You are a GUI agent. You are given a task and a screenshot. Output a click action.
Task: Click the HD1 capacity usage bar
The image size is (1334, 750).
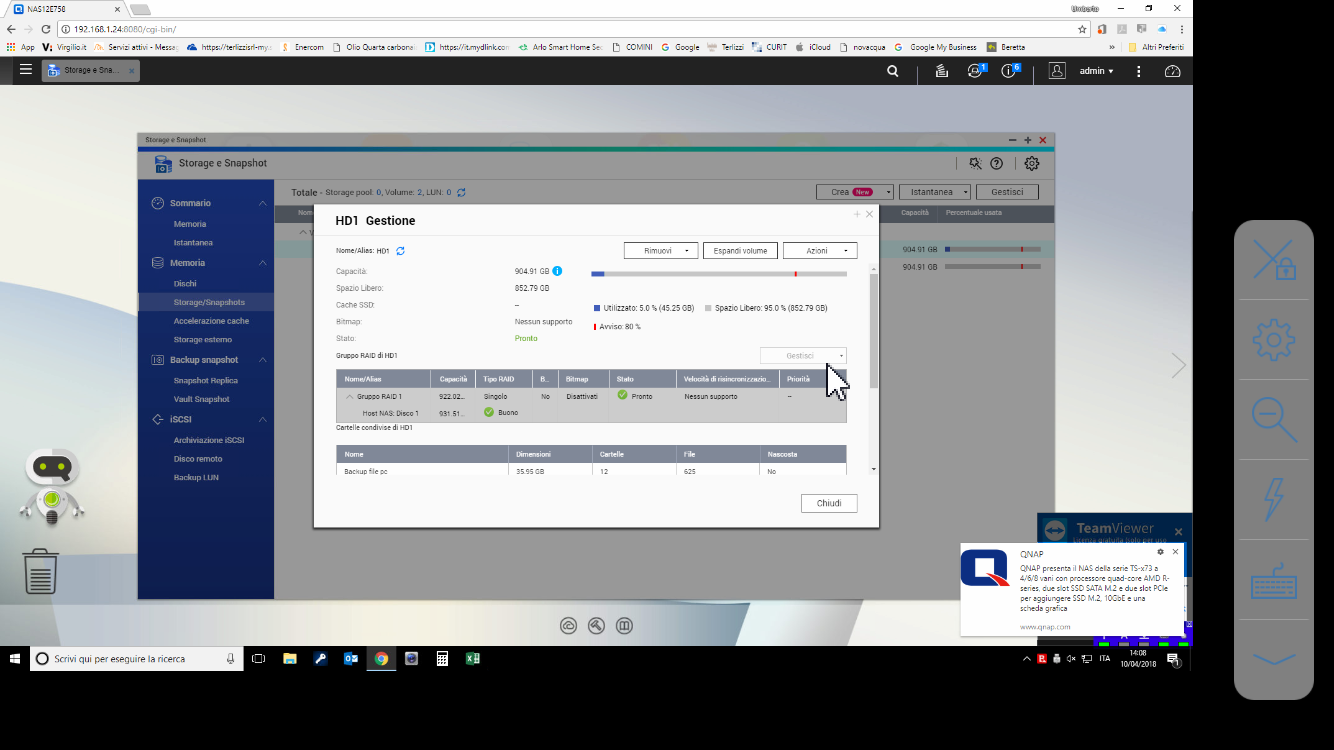(718, 273)
